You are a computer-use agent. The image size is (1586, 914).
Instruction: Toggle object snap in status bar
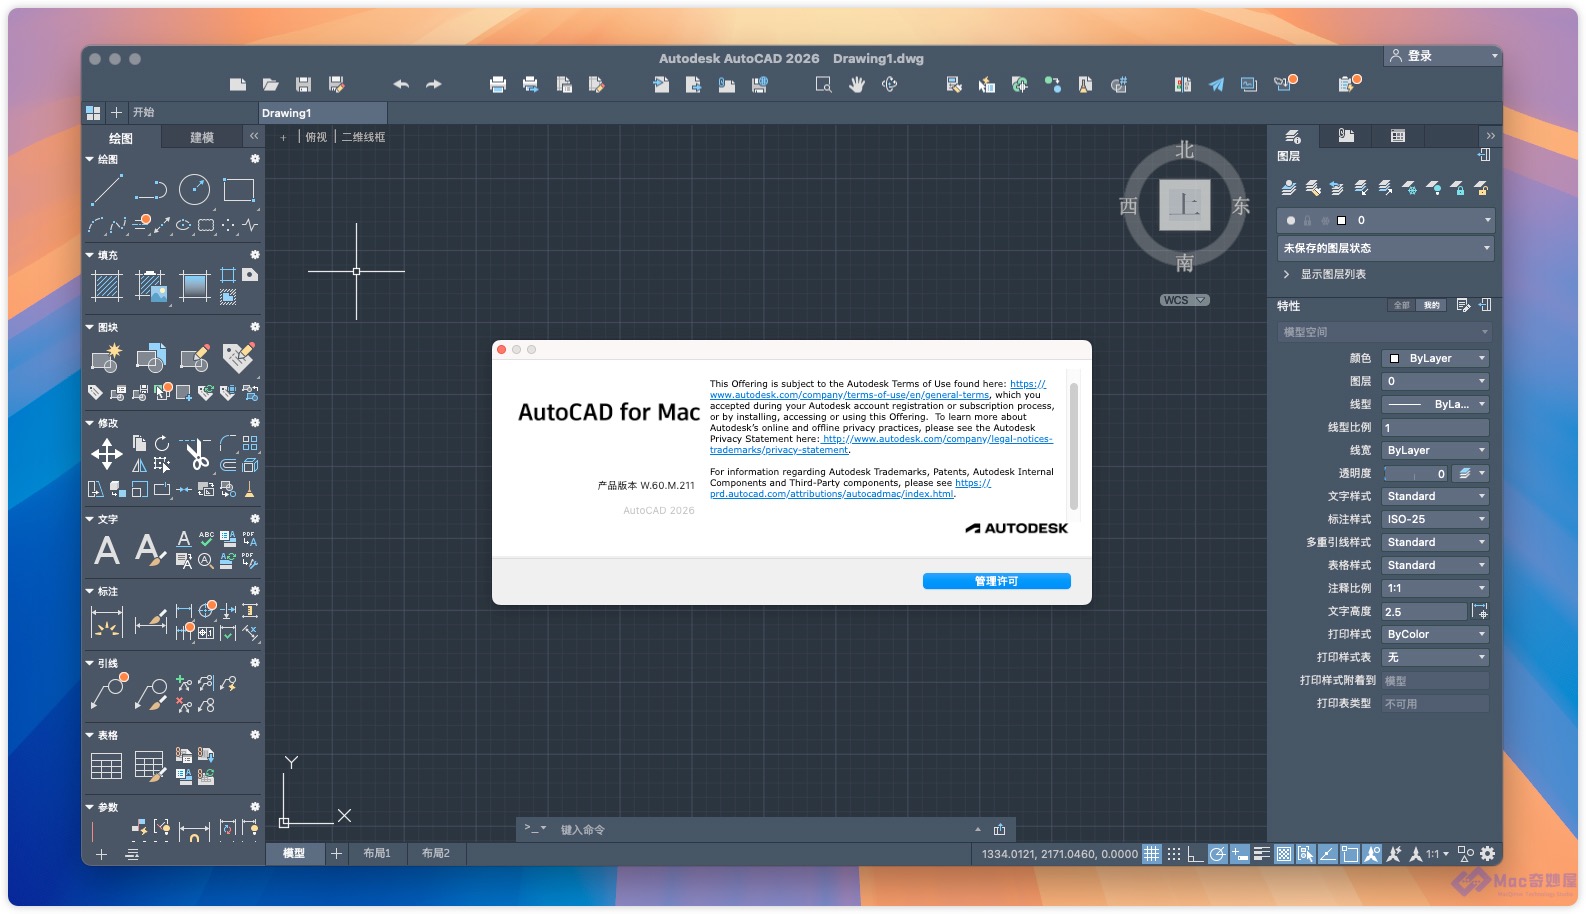tap(1350, 854)
